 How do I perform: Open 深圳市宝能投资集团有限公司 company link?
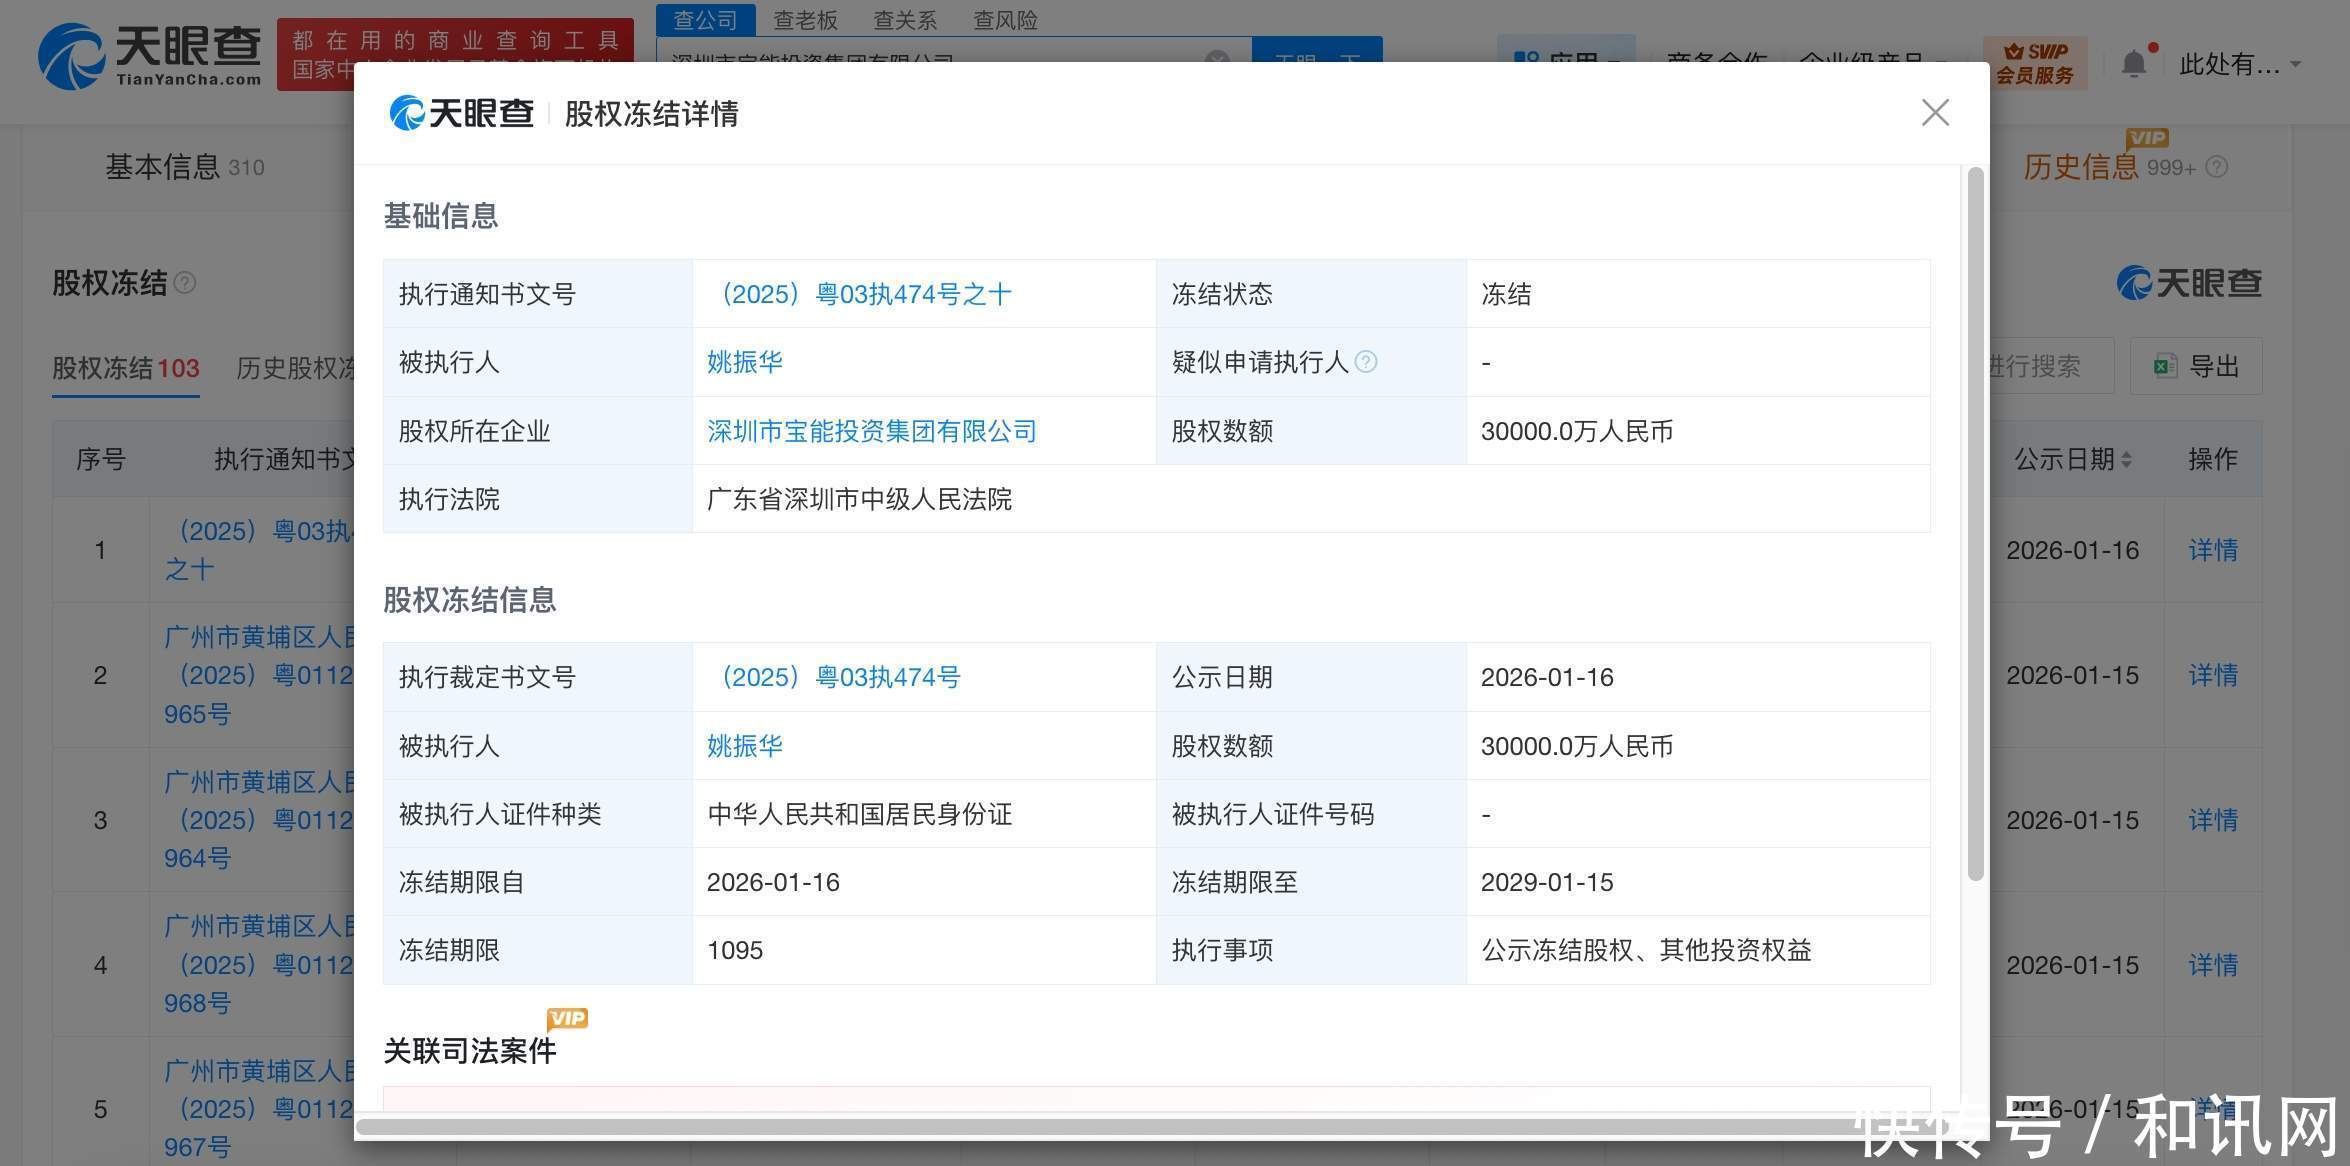pyautogui.click(x=871, y=431)
